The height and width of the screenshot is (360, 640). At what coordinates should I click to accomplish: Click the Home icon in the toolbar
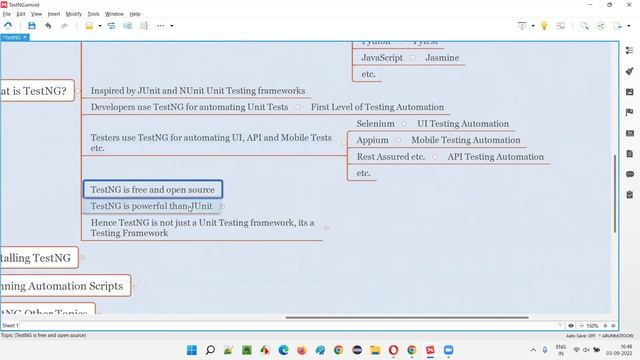pos(8,26)
